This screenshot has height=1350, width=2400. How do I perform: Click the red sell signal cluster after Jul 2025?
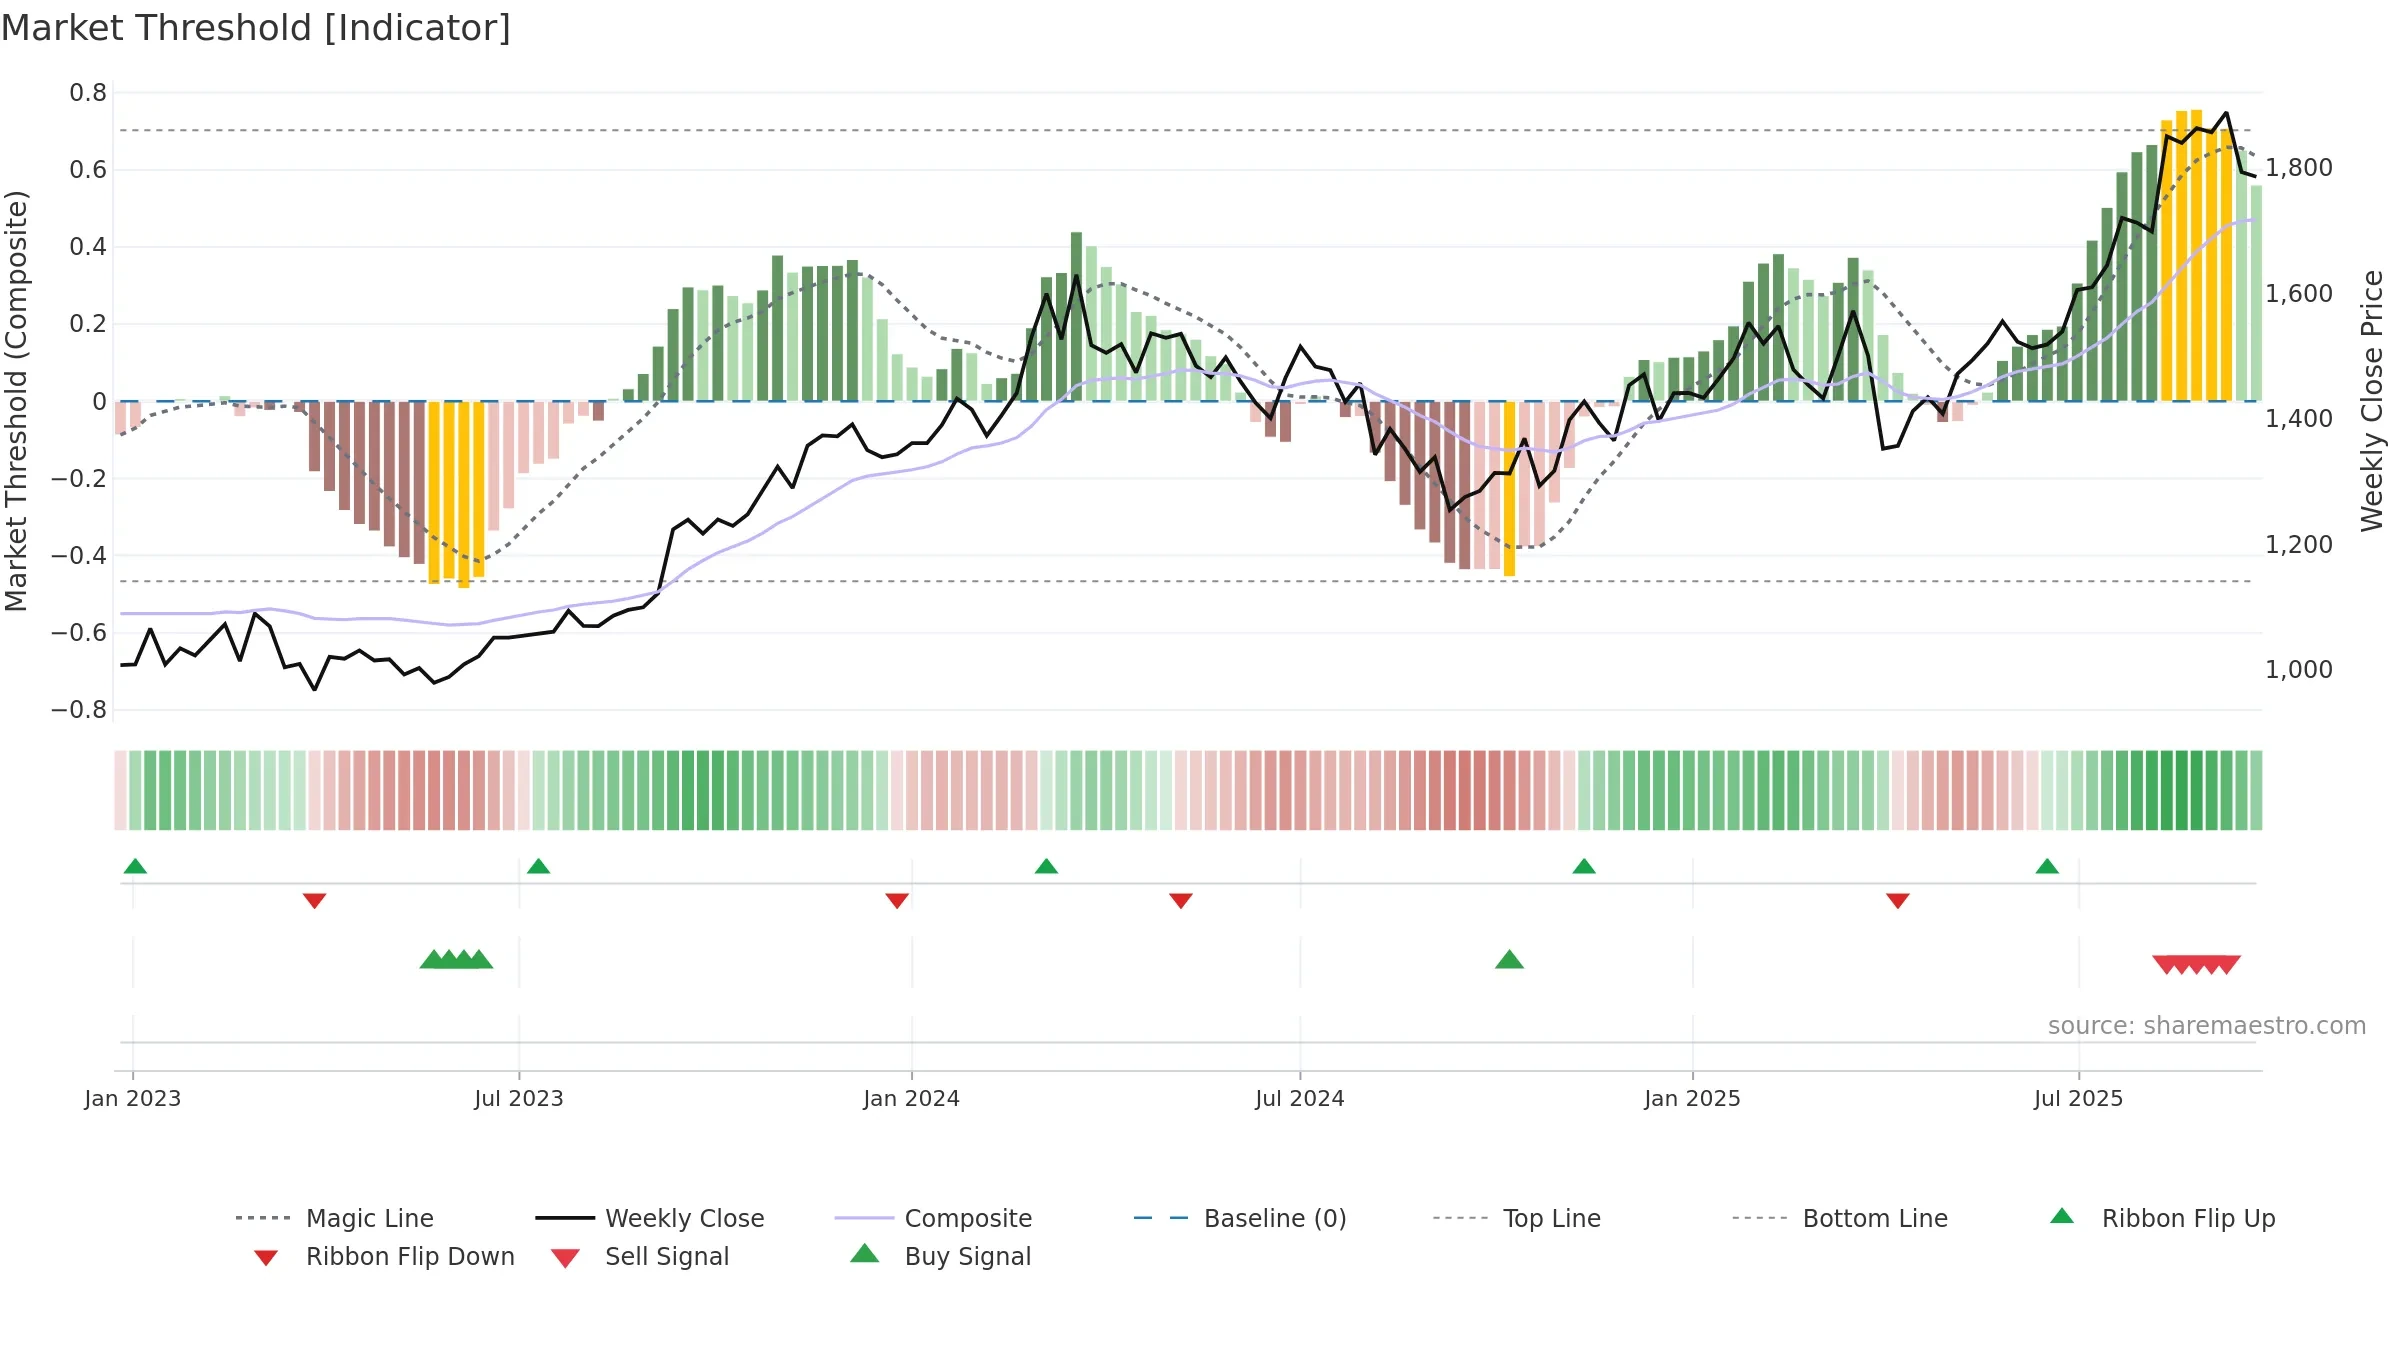point(2197,964)
